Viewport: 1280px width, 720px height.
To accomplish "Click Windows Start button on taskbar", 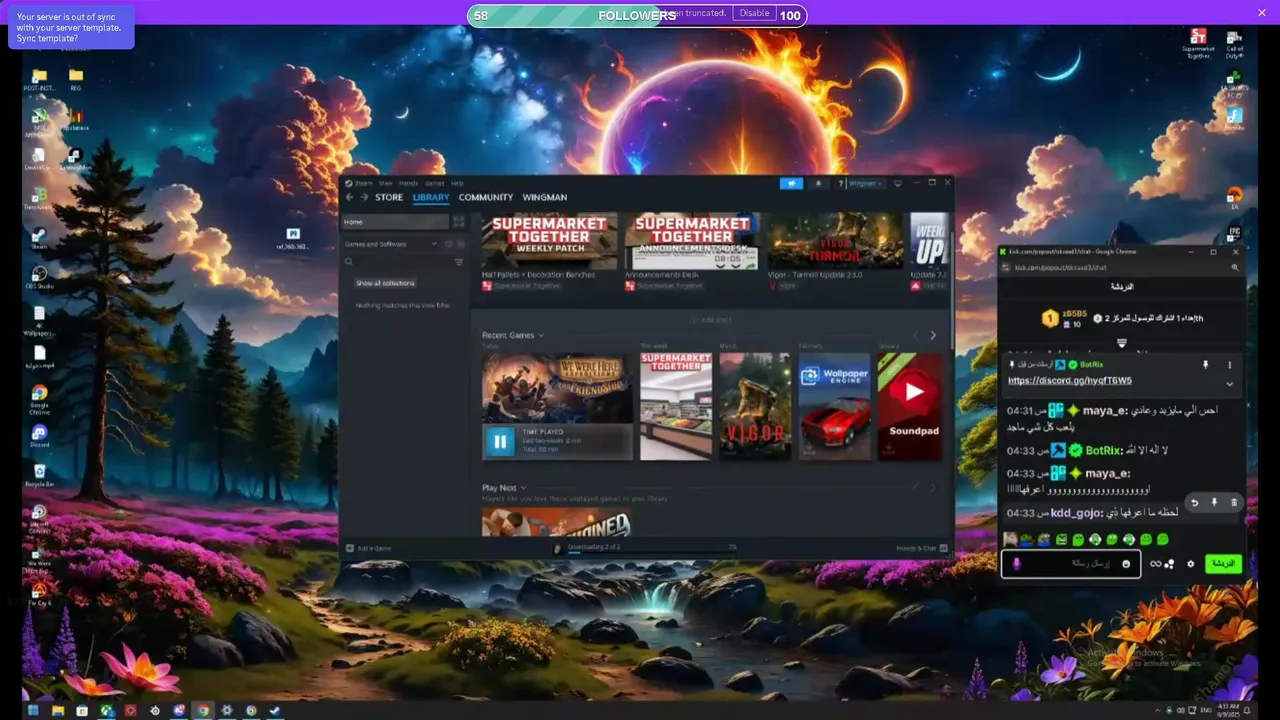I will (33, 711).
